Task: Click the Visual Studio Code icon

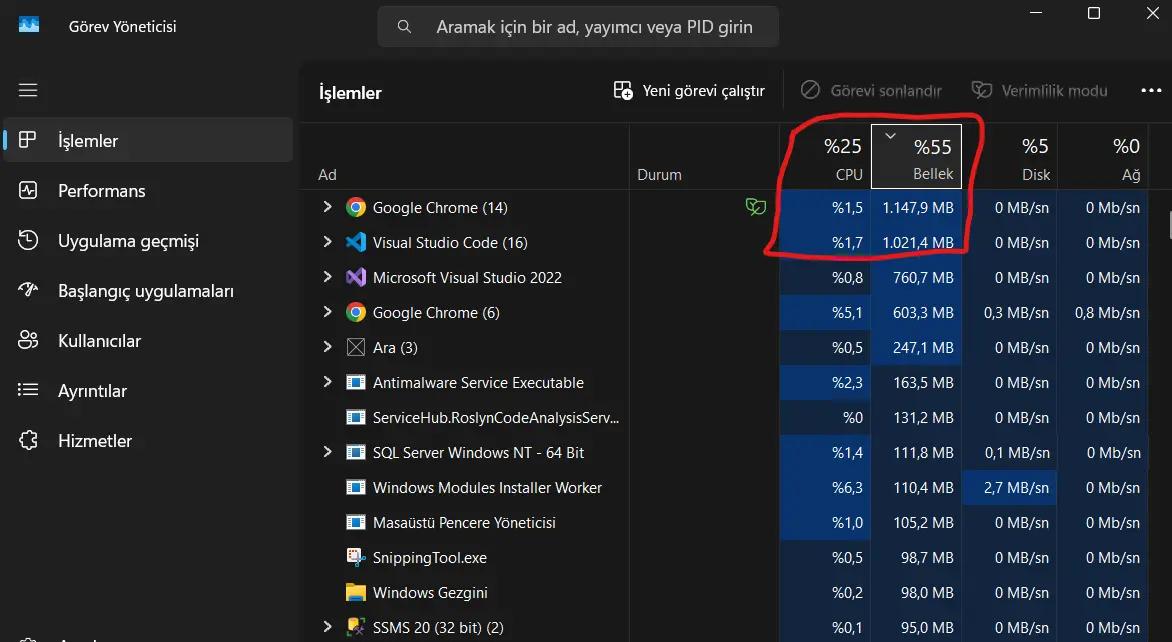Action: tap(356, 242)
